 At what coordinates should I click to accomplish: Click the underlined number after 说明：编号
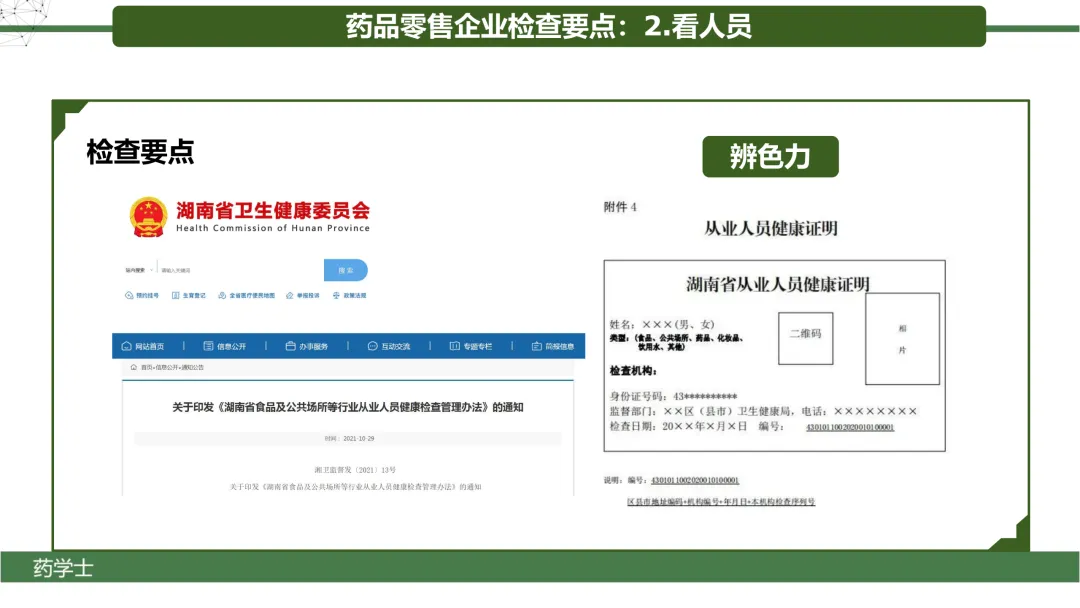(695, 481)
